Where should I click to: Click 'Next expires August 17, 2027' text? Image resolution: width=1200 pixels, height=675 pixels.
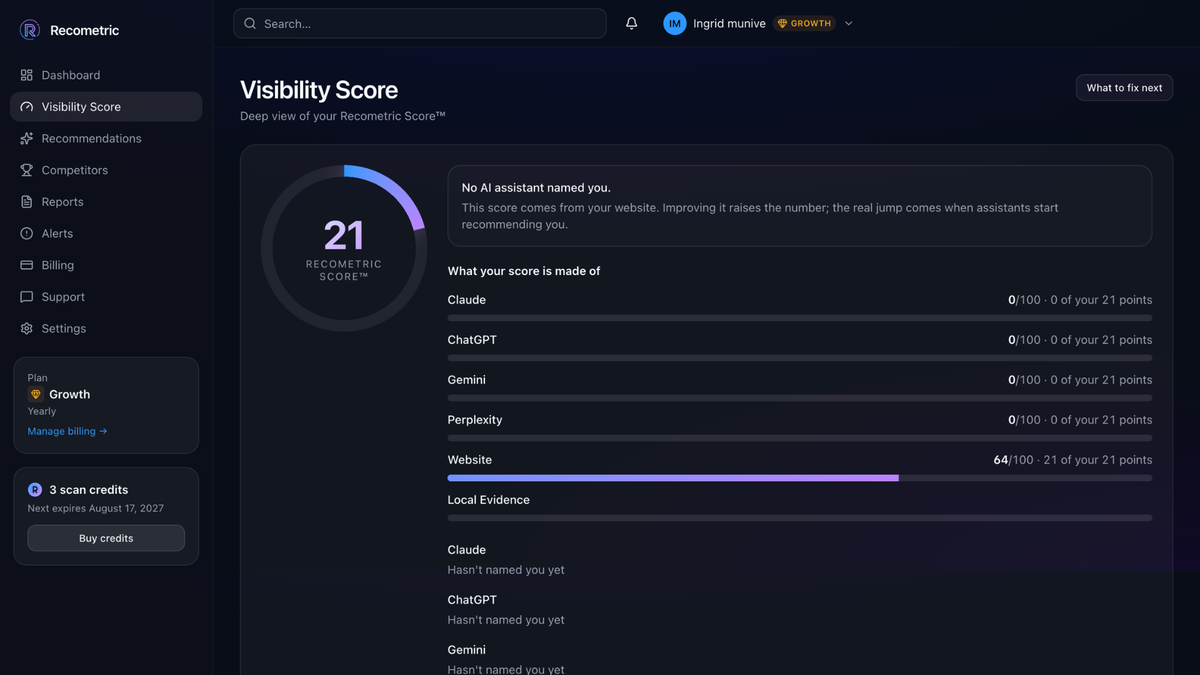[96, 509]
